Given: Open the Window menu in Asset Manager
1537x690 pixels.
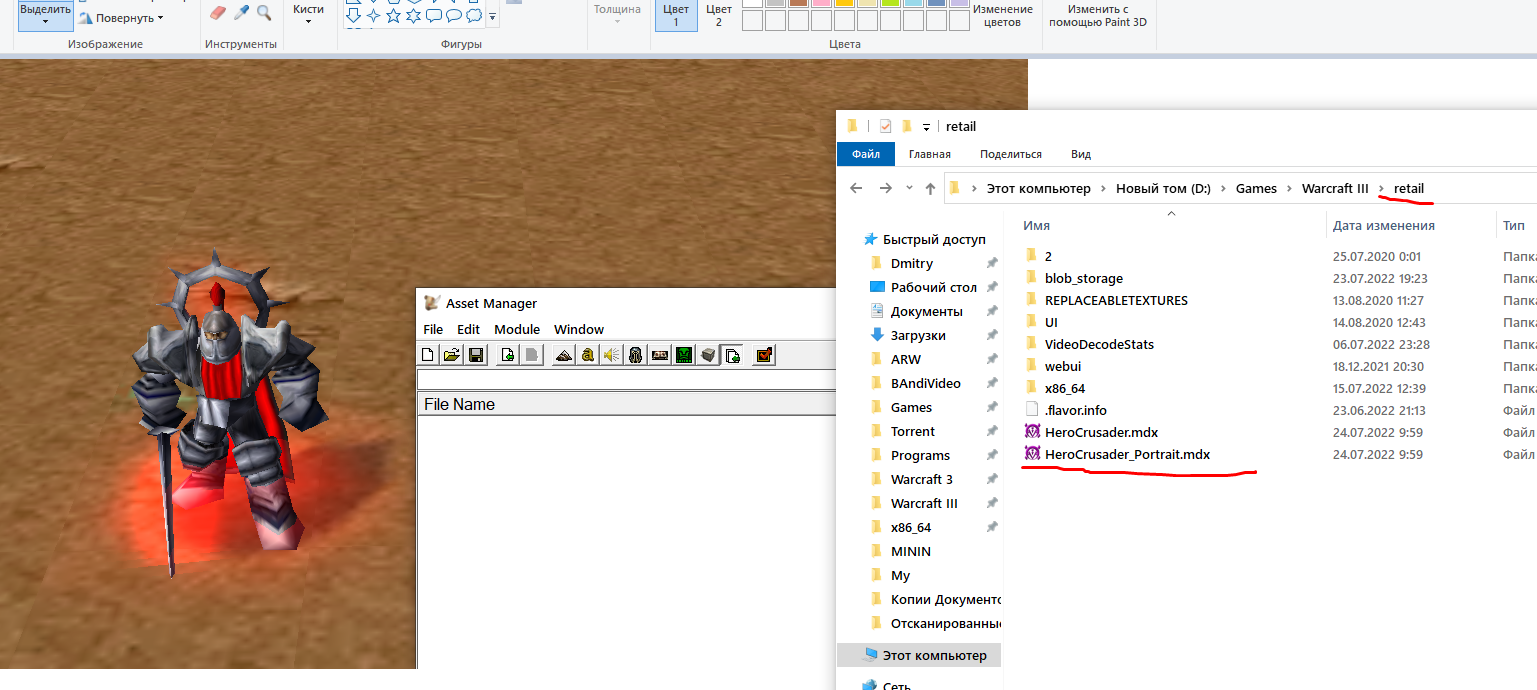Looking at the screenshot, I should click(x=579, y=329).
